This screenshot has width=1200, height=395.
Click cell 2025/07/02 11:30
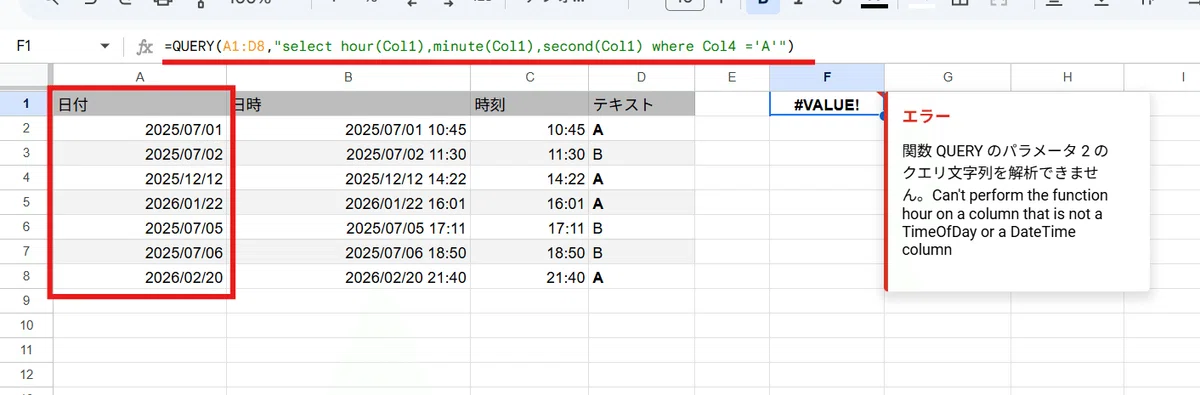tap(348, 153)
